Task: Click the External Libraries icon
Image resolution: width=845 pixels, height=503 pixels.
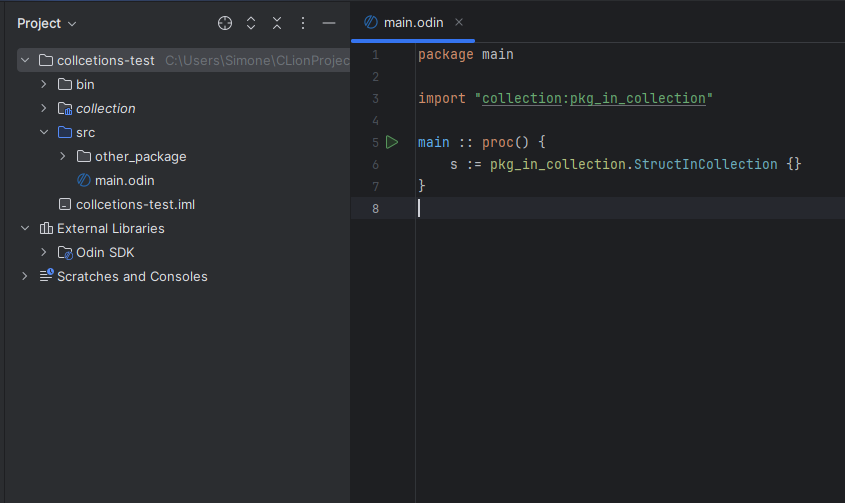Action: click(x=46, y=228)
